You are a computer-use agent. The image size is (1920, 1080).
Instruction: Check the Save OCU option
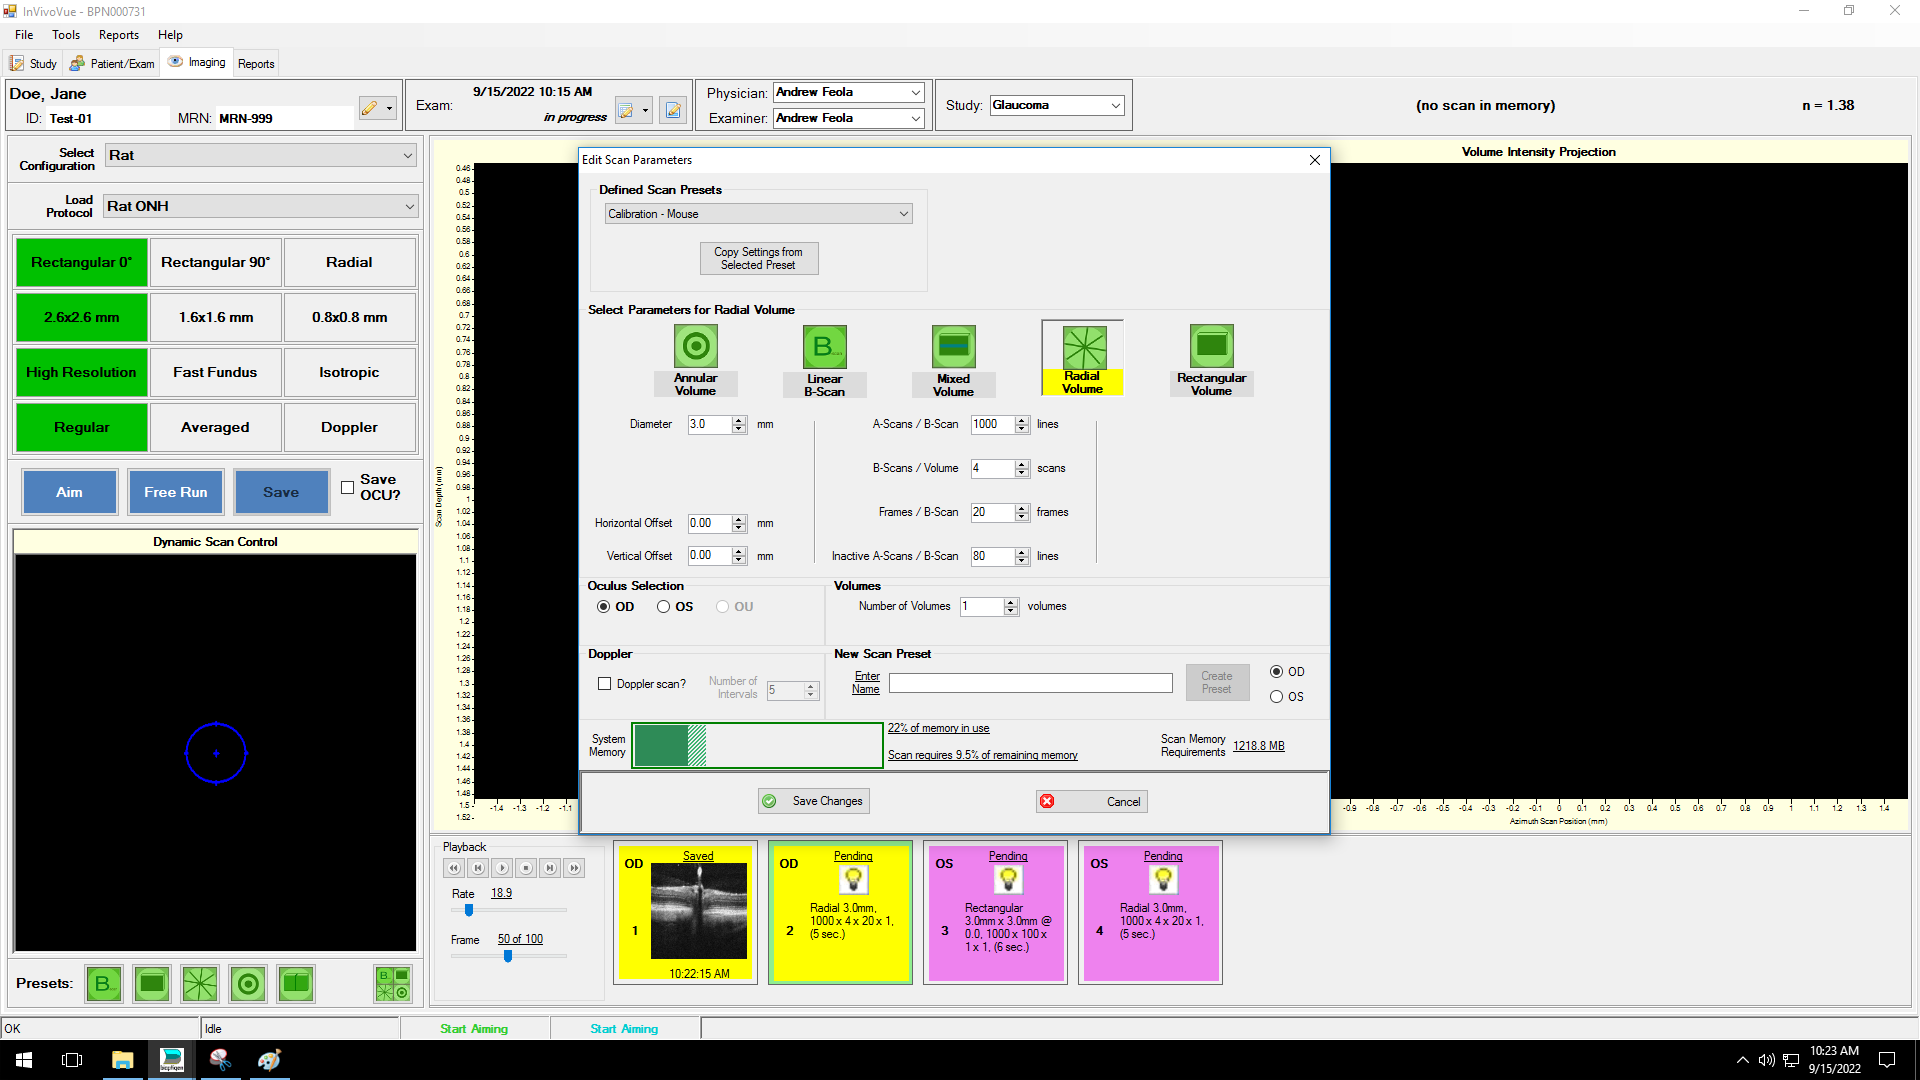(347, 487)
